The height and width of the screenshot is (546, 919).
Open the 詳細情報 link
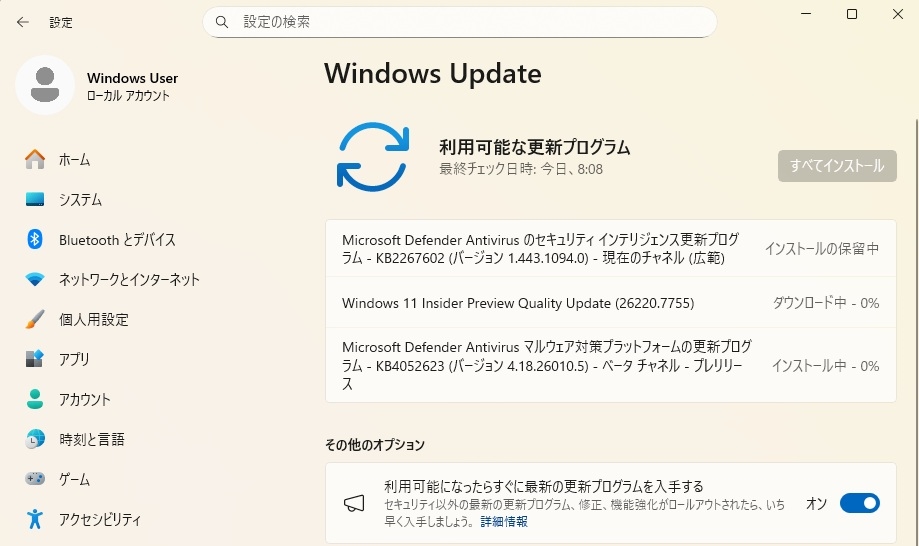click(x=504, y=521)
